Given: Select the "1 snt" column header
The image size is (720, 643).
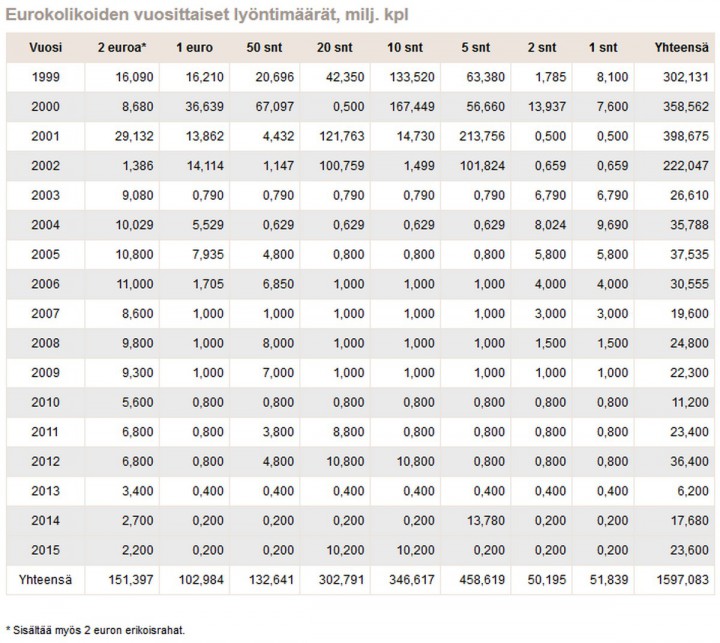Looking at the screenshot, I should pyautogui.click(x=608, y=48).
